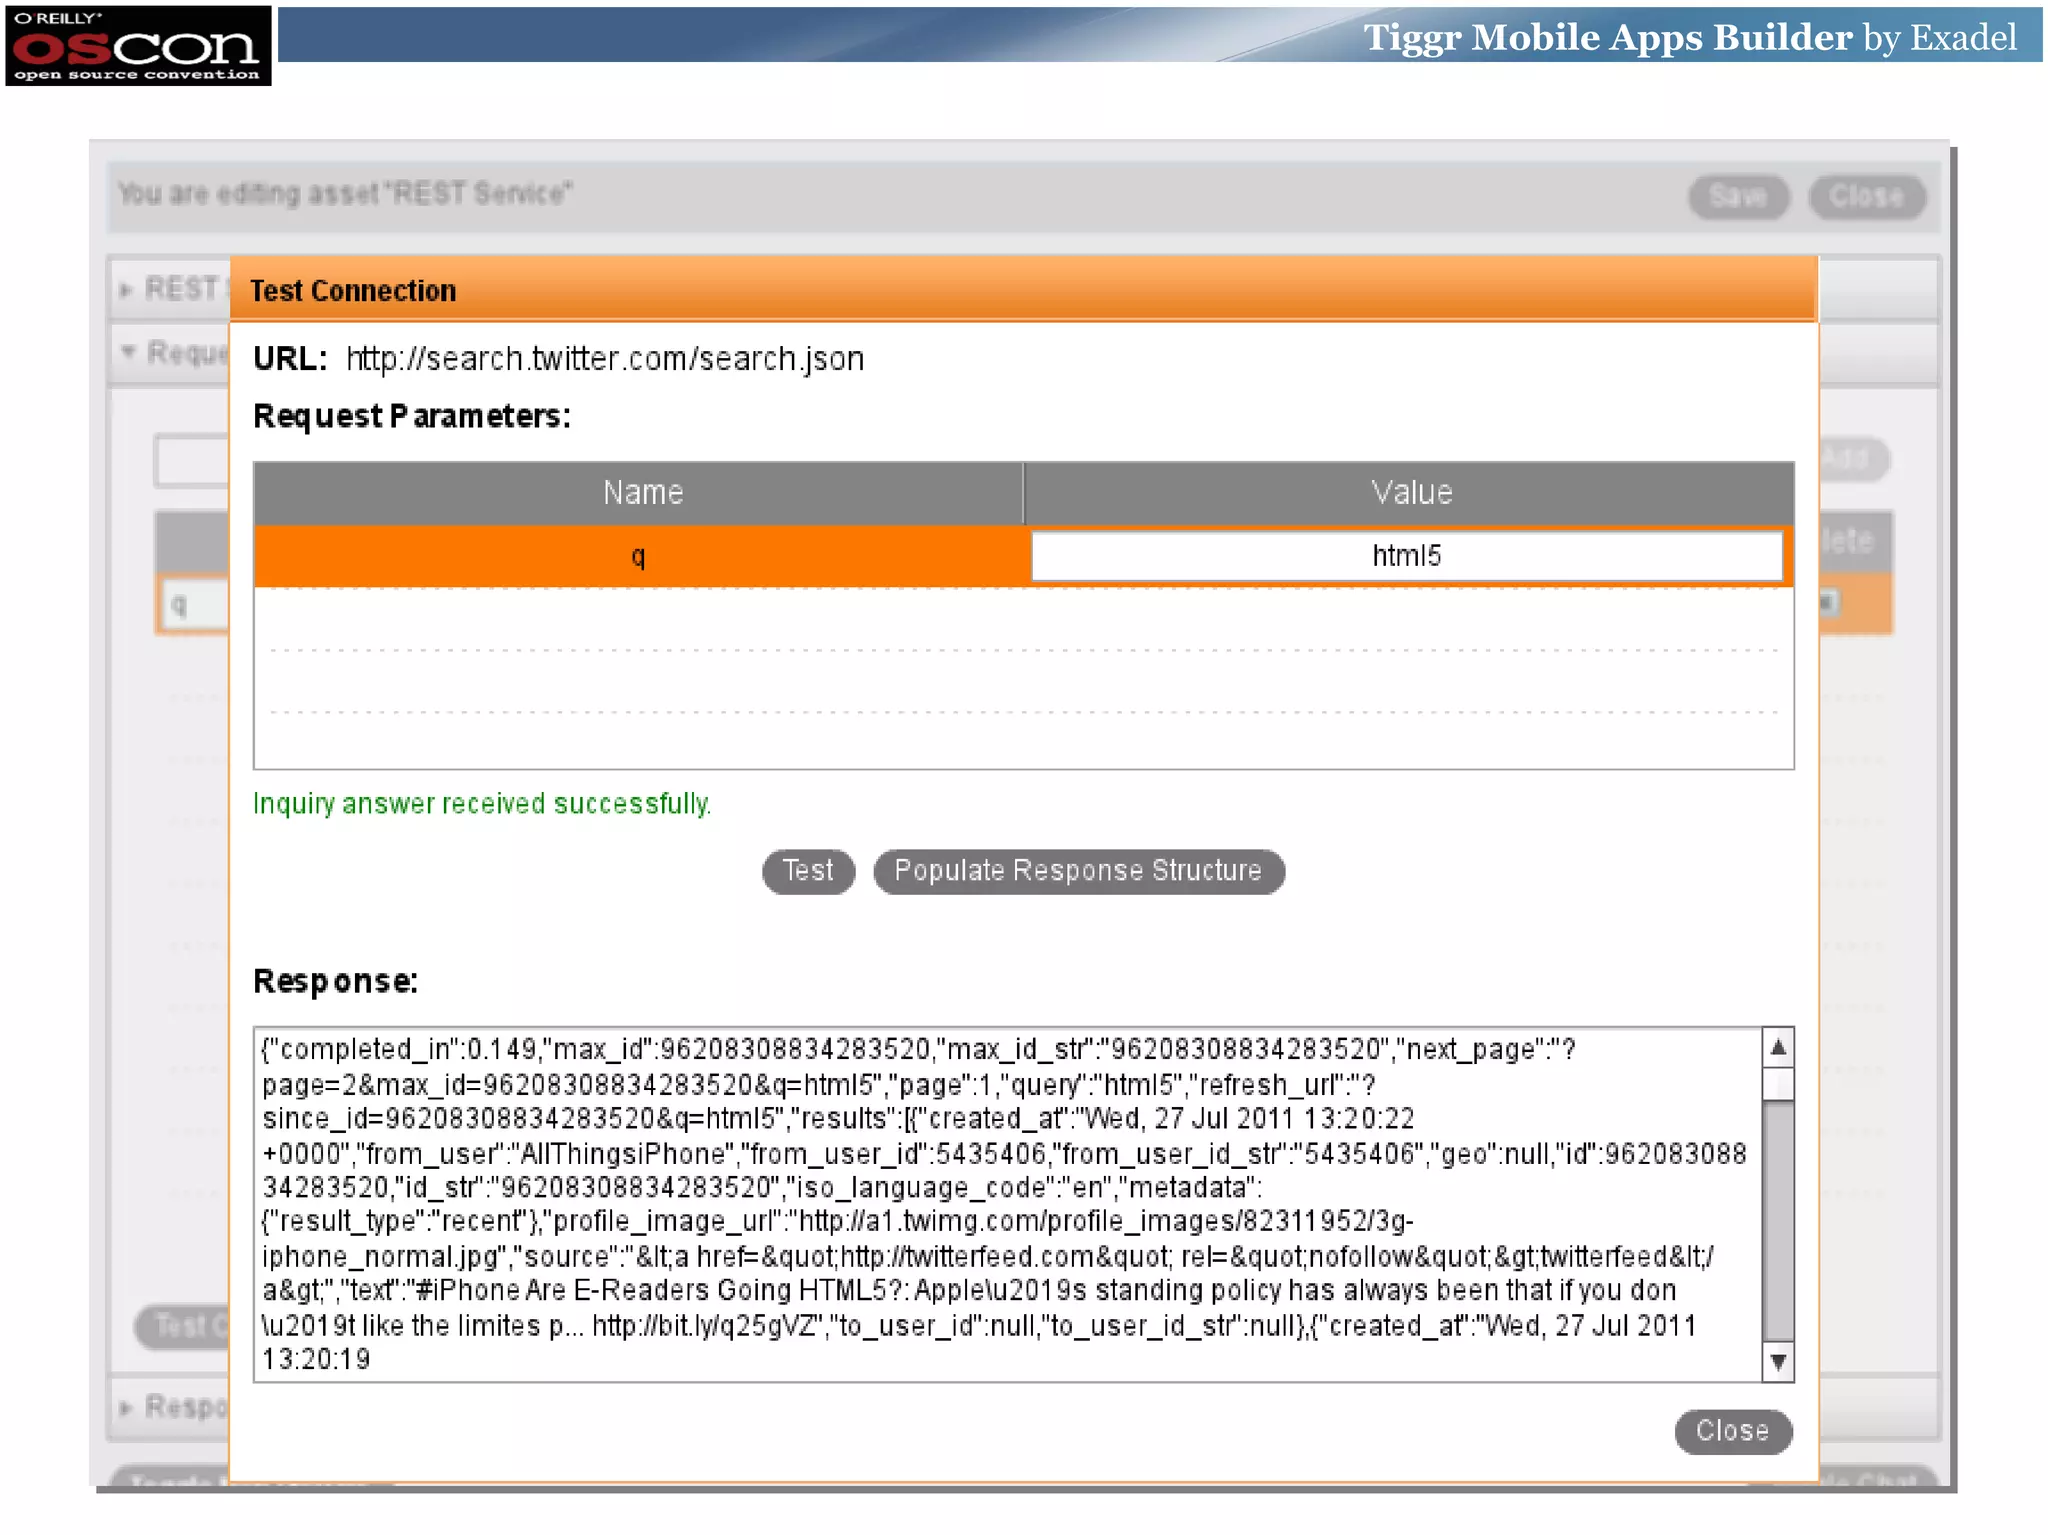Collapse the Request section in background panel
Image resolution: width=2048 pixels, height=1535 pixels.
coord(128,352)
